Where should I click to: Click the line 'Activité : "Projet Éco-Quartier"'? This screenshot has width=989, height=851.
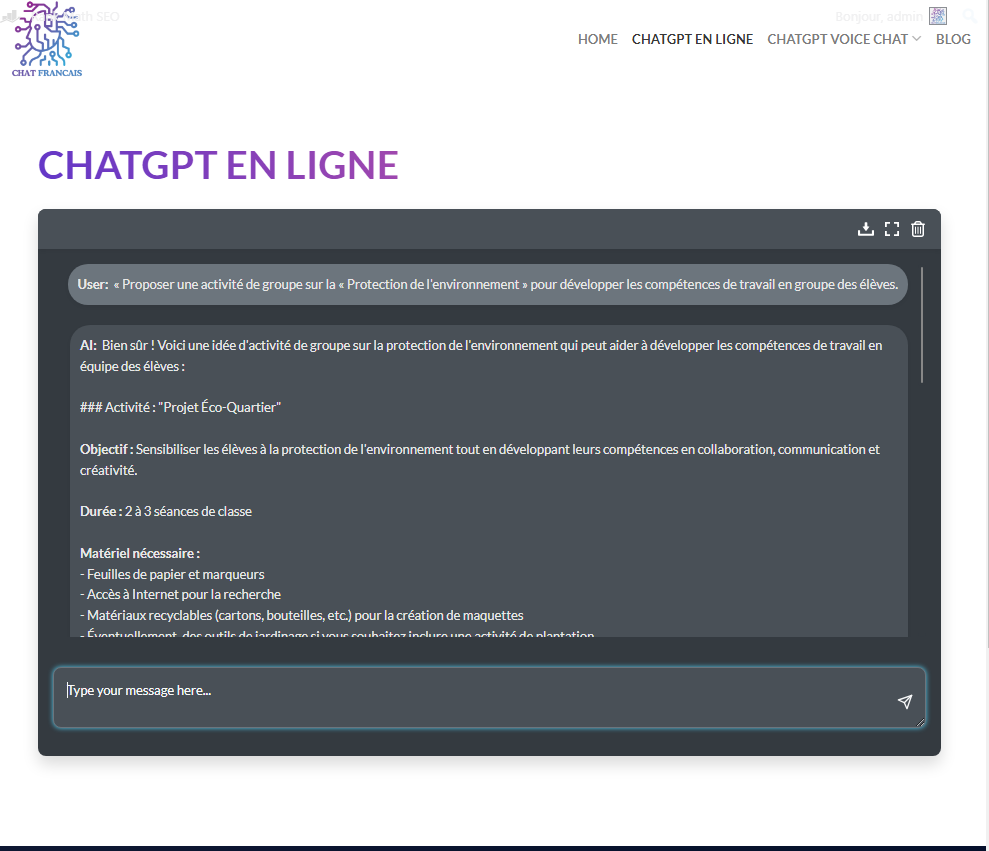pyautogui.click(x=180, y=408)
